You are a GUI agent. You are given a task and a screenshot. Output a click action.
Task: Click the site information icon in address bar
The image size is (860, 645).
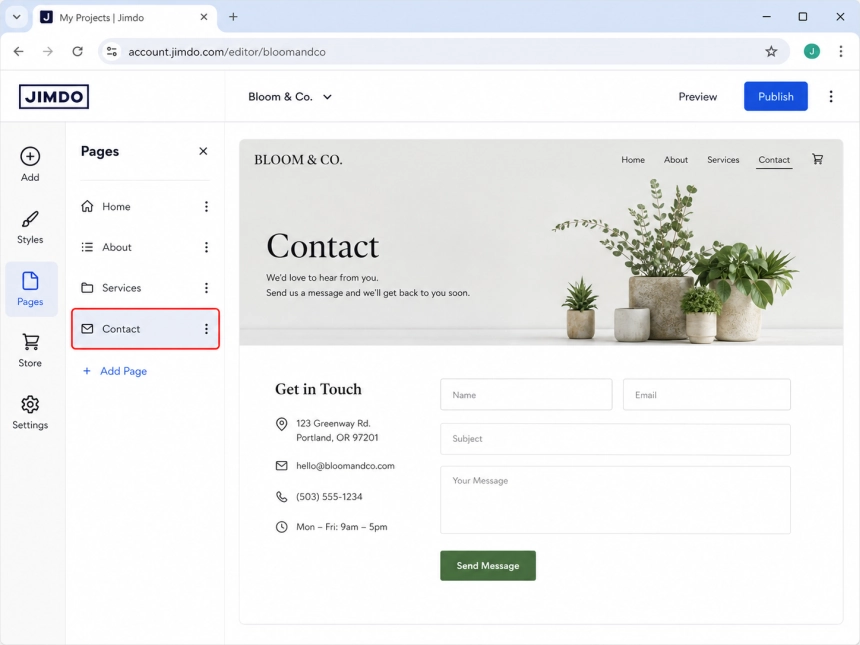click(112, 52)
